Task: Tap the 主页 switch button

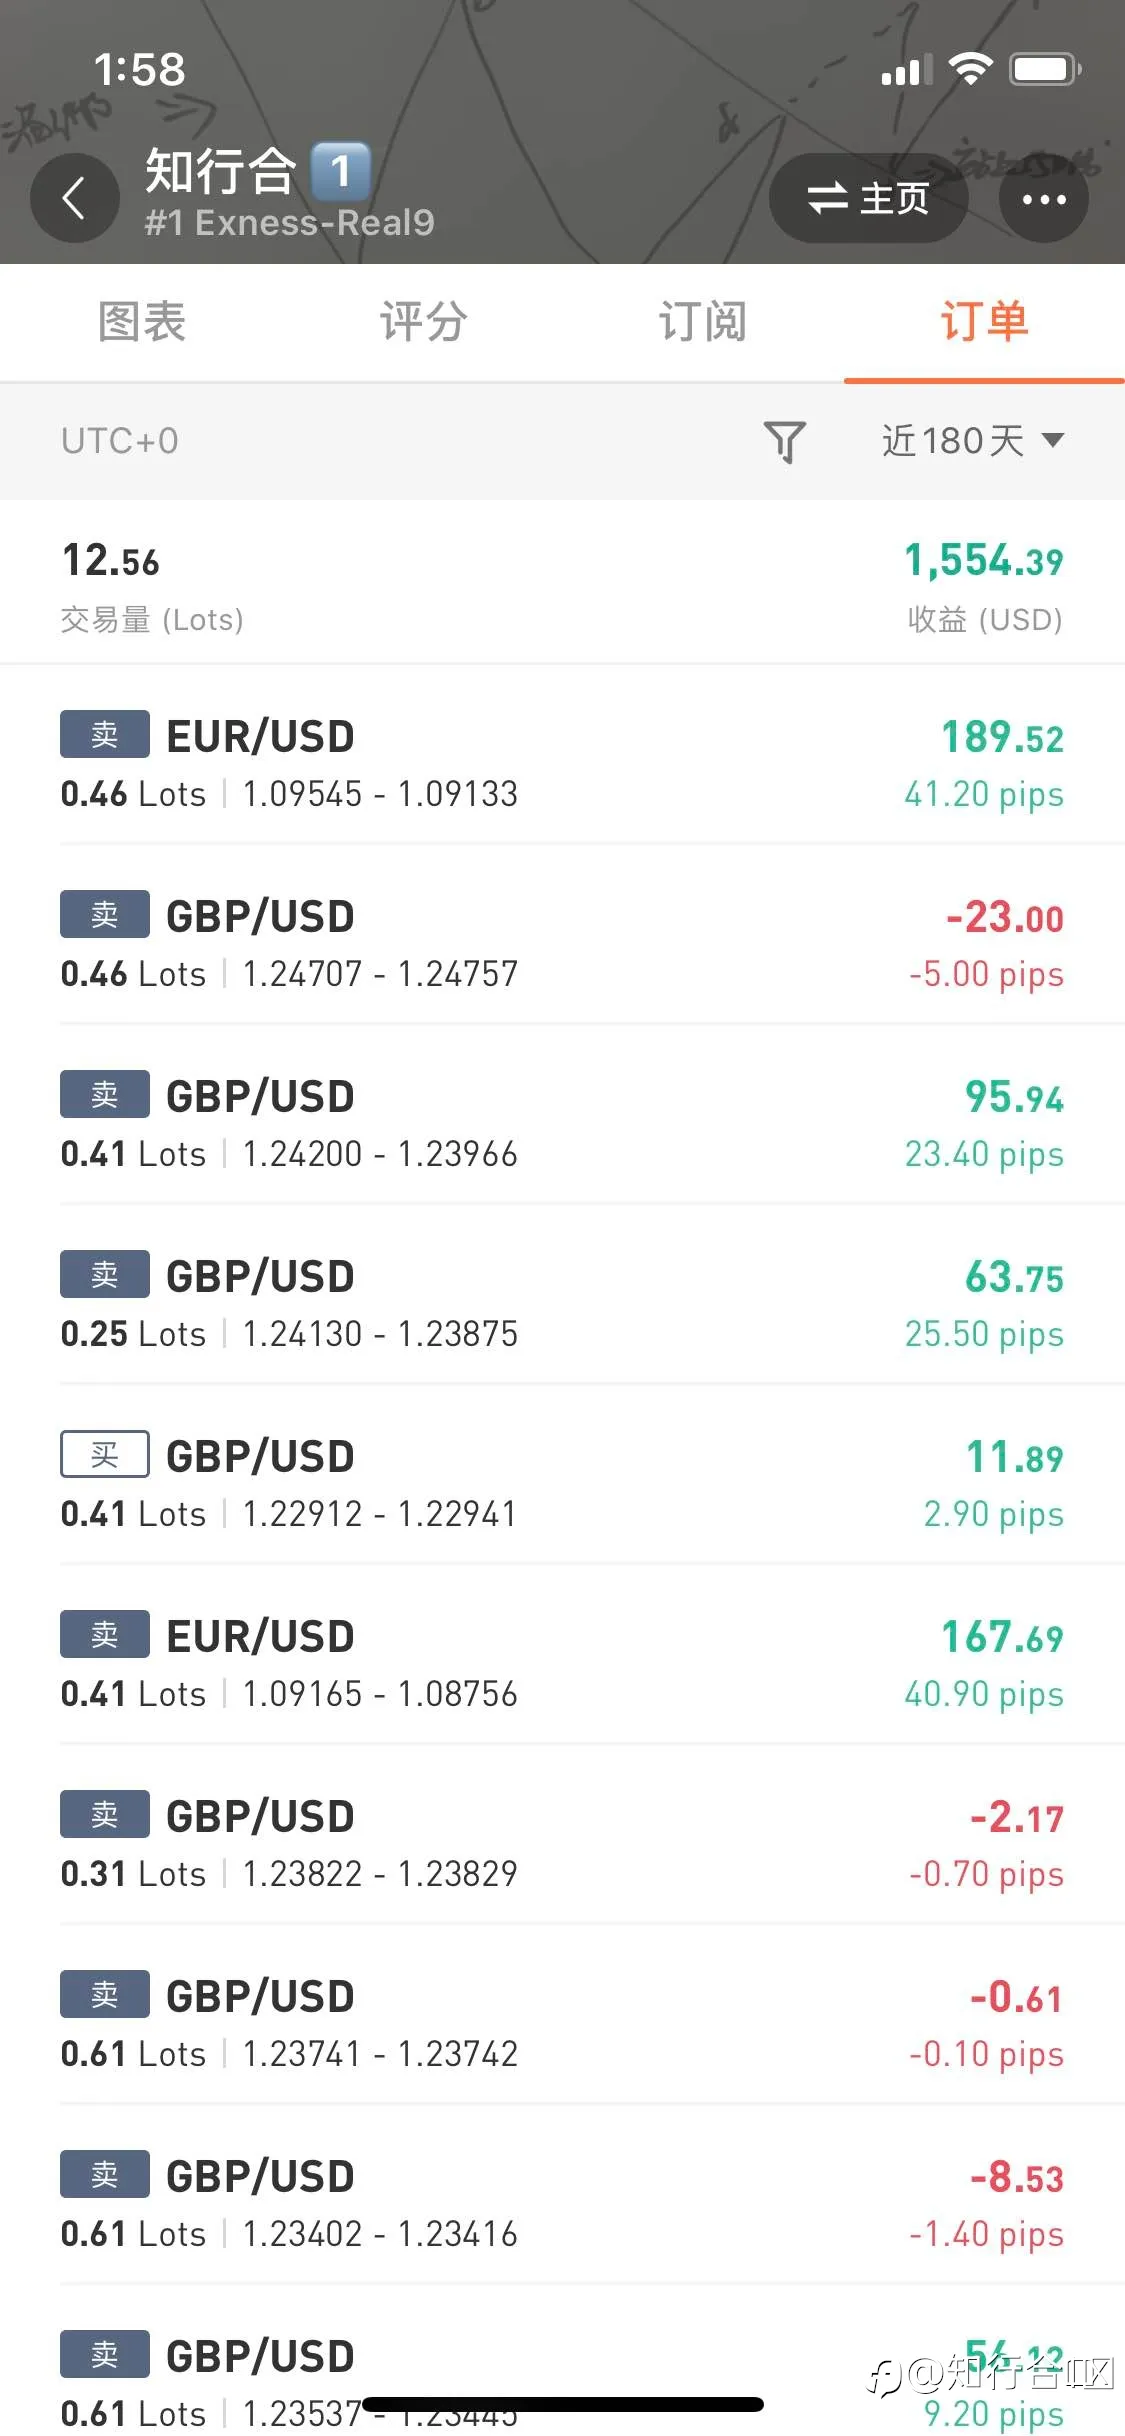Action: [868, 198]
